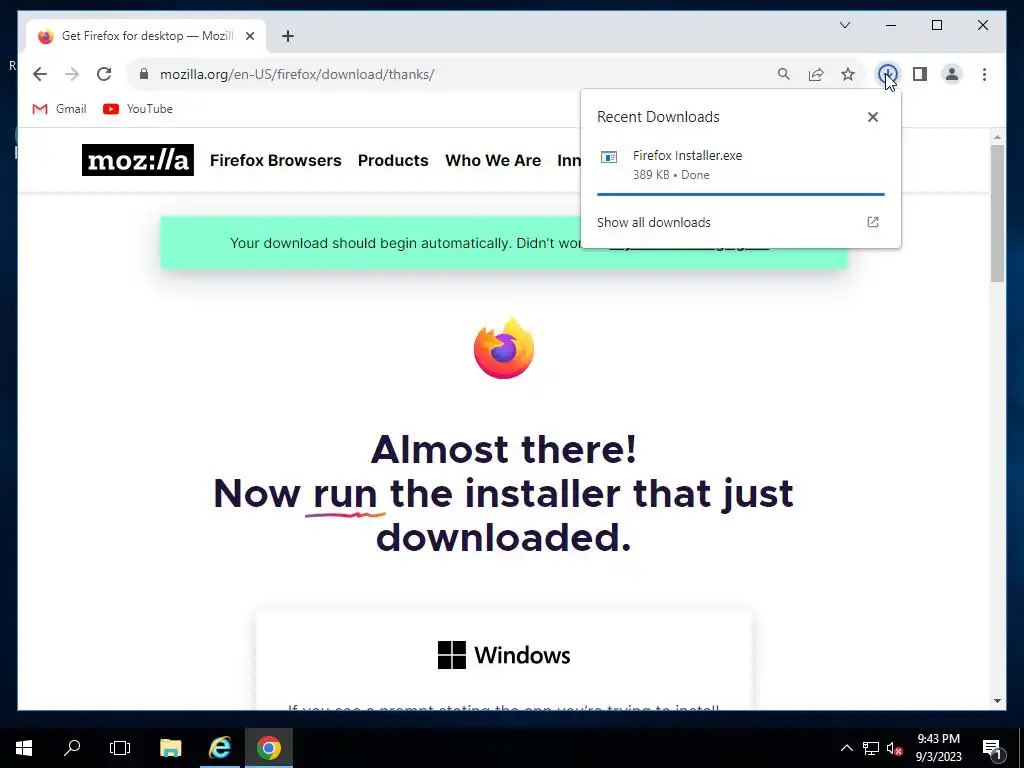
Task: Open Chrome three-dot menu
Action: 984,74
